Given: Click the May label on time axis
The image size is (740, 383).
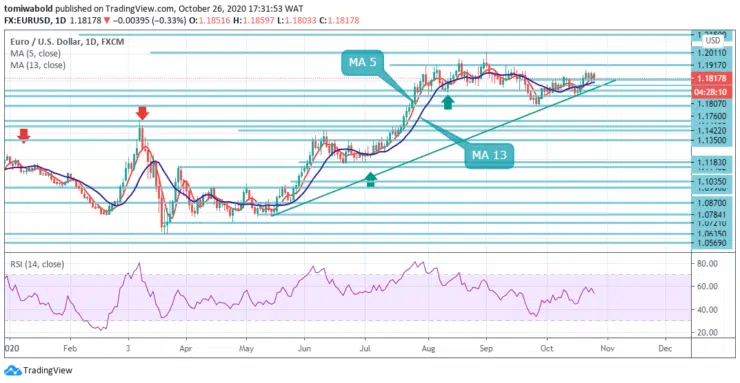Looking at the screenshot, I should (246, 350).
